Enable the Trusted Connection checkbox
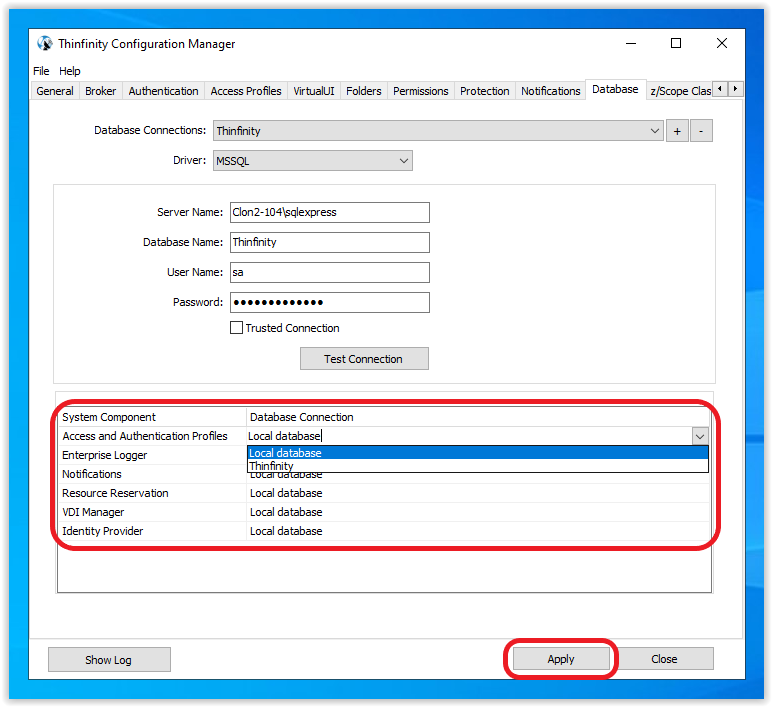Image resolution: width=772 pixels, height=707 pixels. pos(236,328)
